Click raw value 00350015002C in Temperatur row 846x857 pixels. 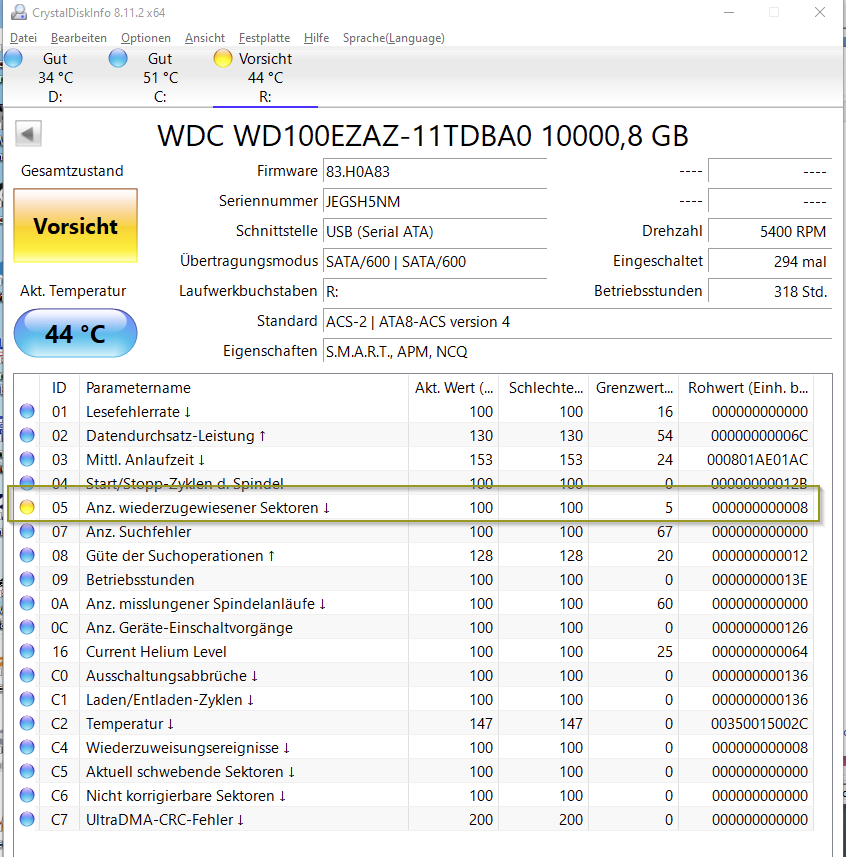click(759, 724)
